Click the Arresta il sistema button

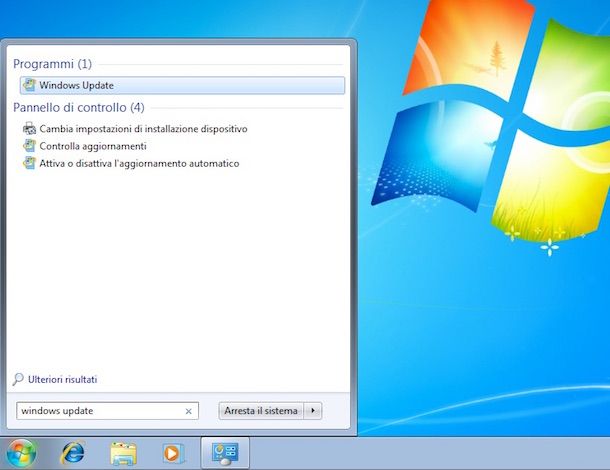(261, 411)
